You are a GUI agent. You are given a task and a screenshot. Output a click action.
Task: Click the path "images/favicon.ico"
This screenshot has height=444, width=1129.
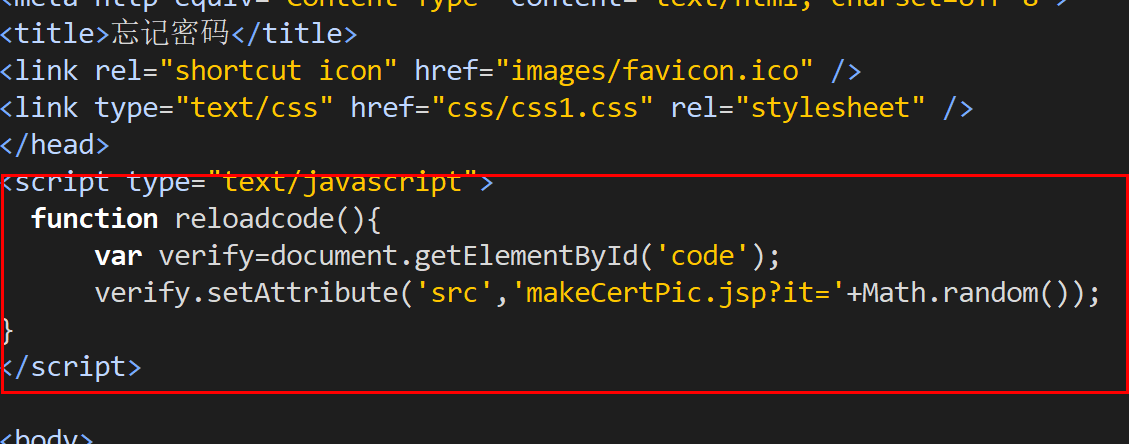[x=655, y=71]
